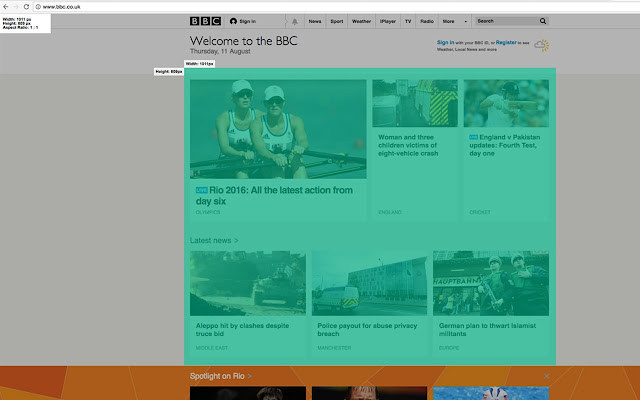Screen dimensions: 640x400
Task: Open first Spotlight on Rio thumbnail
Action: click(x=248, y=393)
